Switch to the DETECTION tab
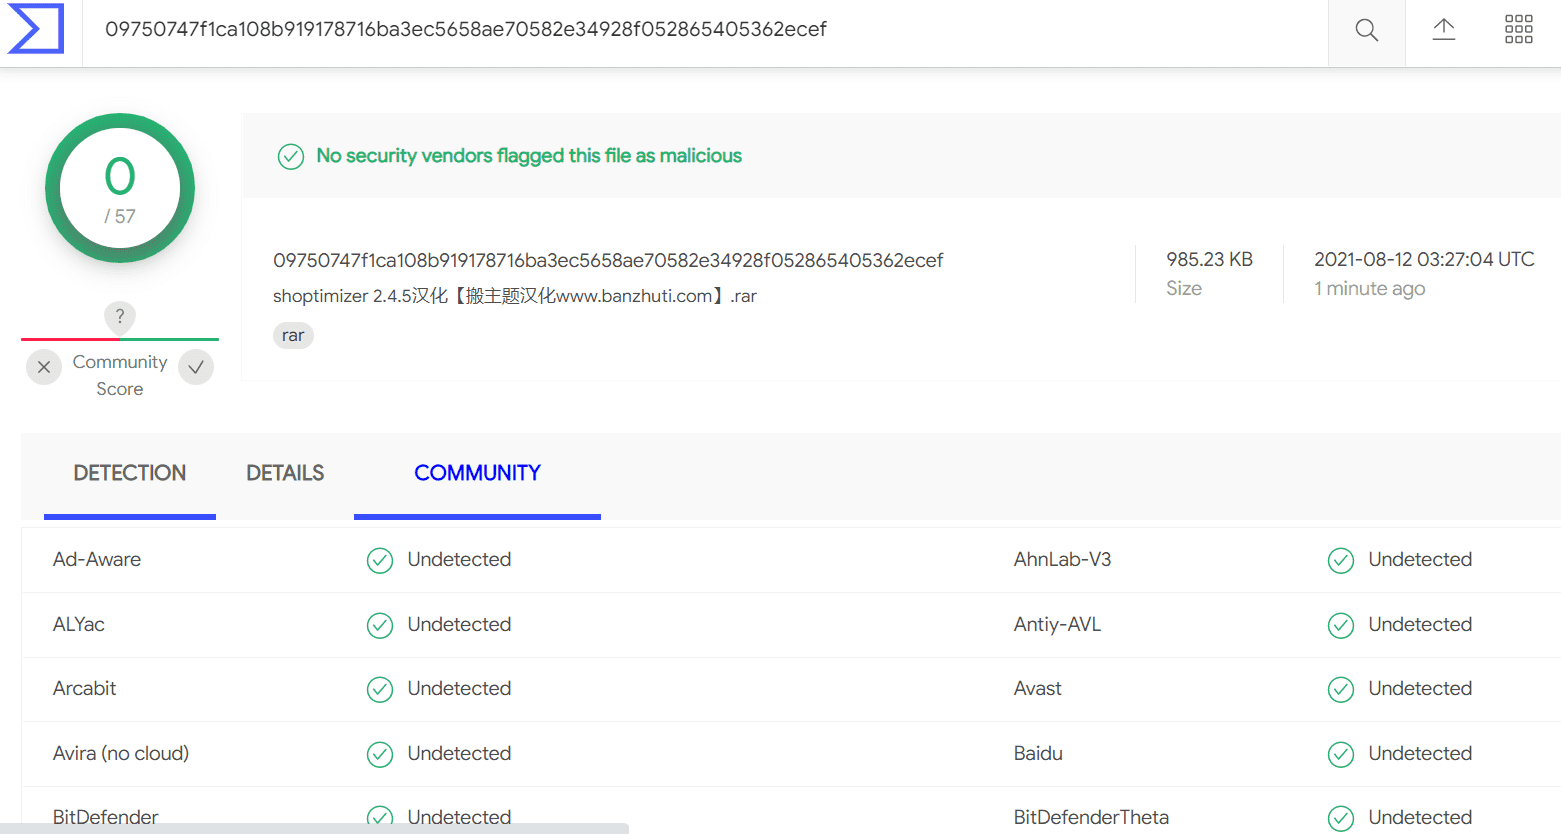The width and height of the screenshot is (1561, 834). (130, 473)
